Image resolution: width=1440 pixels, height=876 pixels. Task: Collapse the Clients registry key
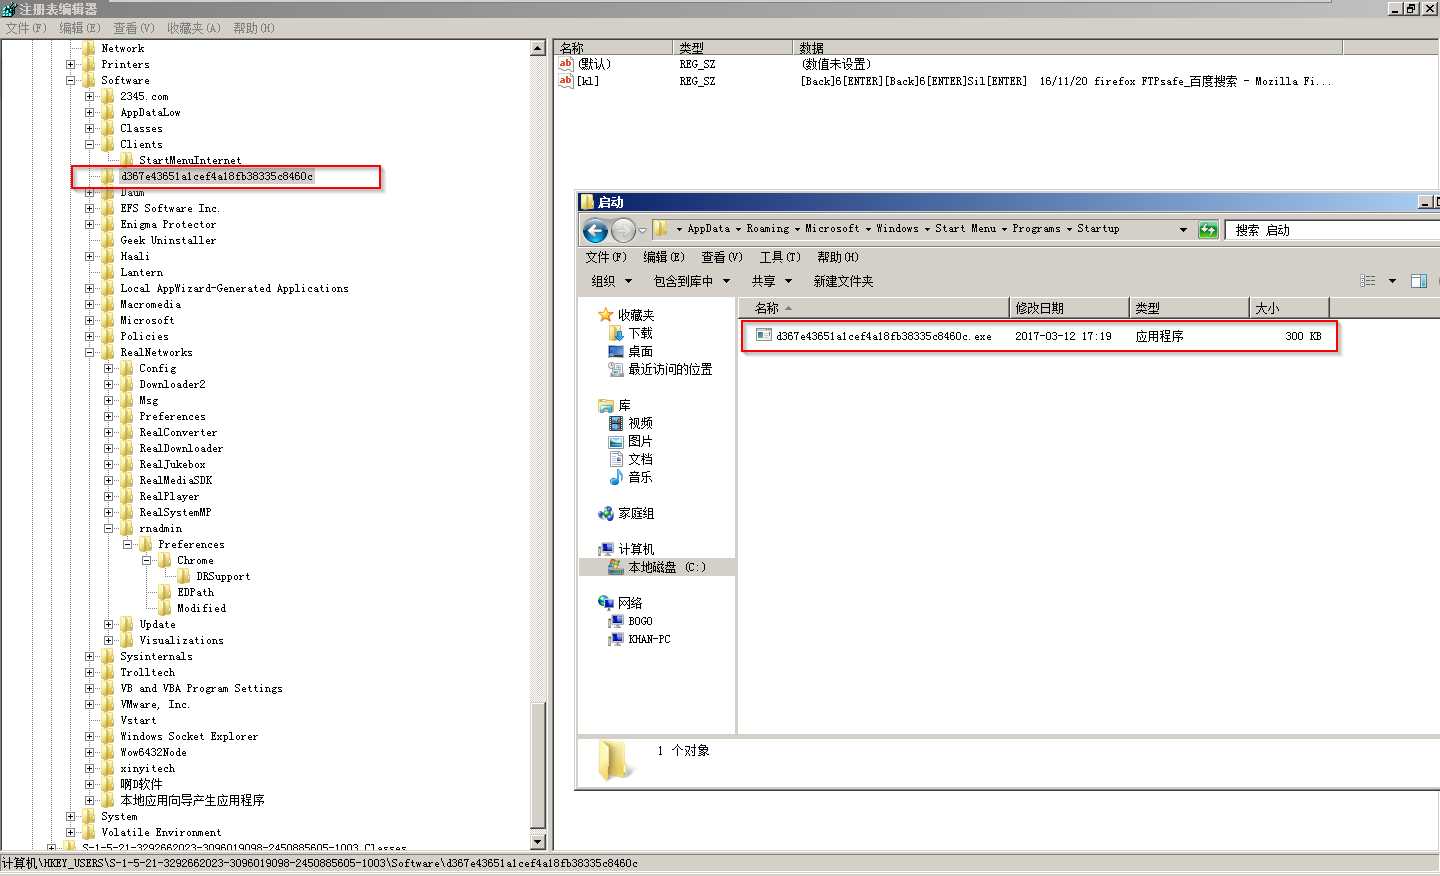tap(90, 144)
